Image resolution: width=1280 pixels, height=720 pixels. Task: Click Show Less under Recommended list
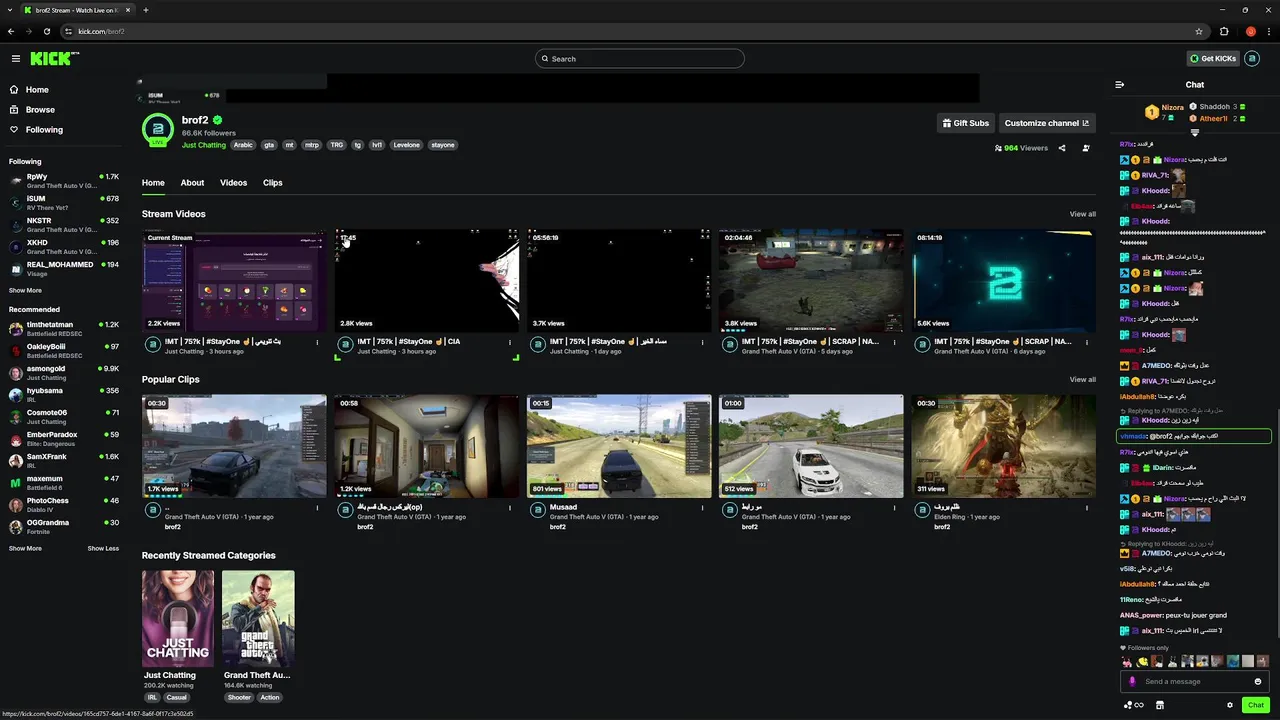pyautogui.click(x=103, y=548)
